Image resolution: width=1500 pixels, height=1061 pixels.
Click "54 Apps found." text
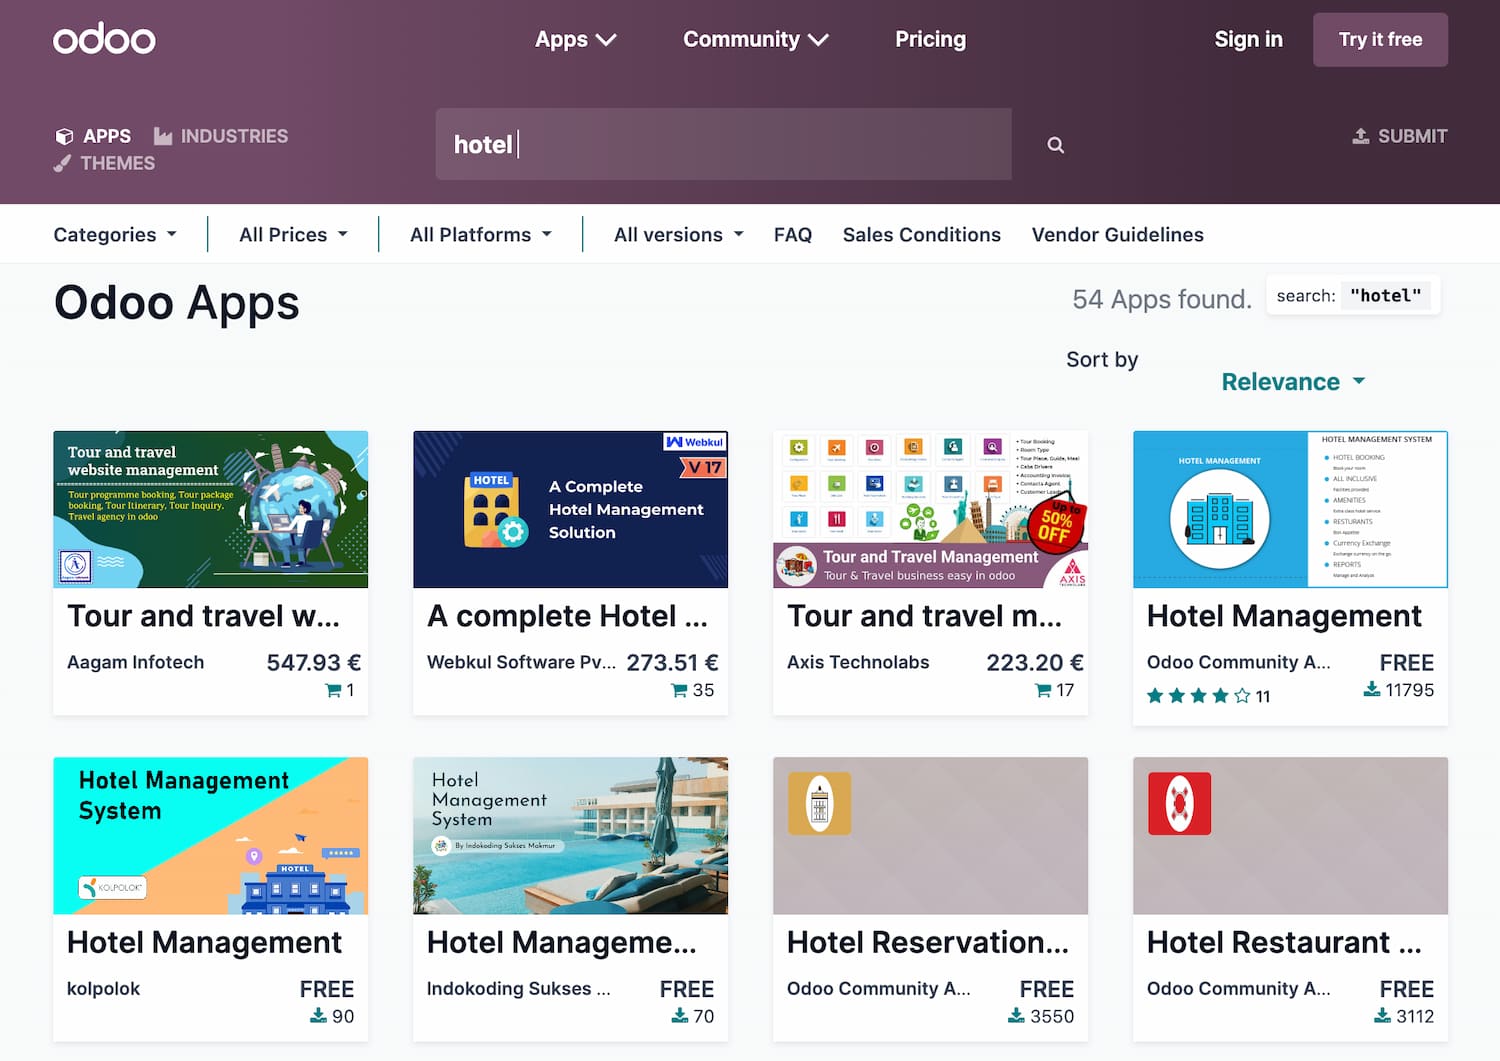tap(1162, 299)
